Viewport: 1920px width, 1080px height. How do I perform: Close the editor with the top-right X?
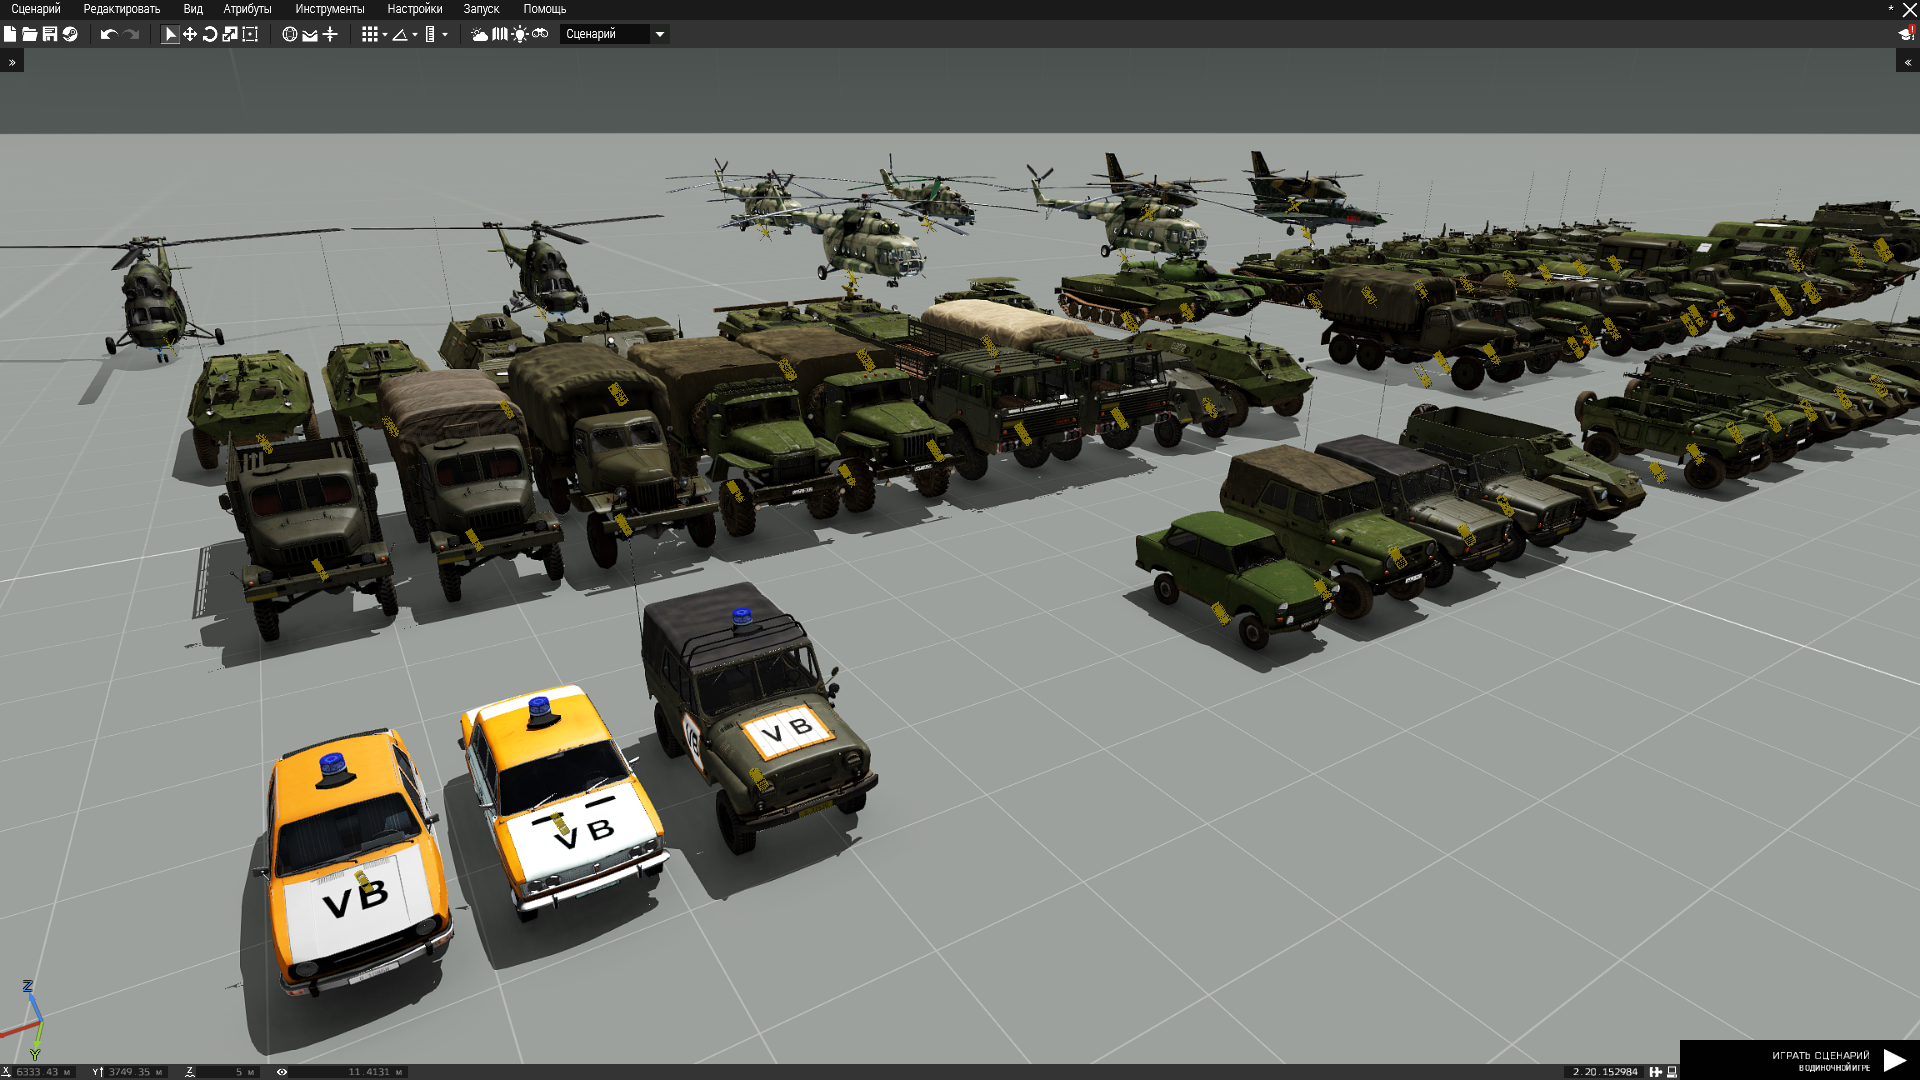[x=1909, y=9]
